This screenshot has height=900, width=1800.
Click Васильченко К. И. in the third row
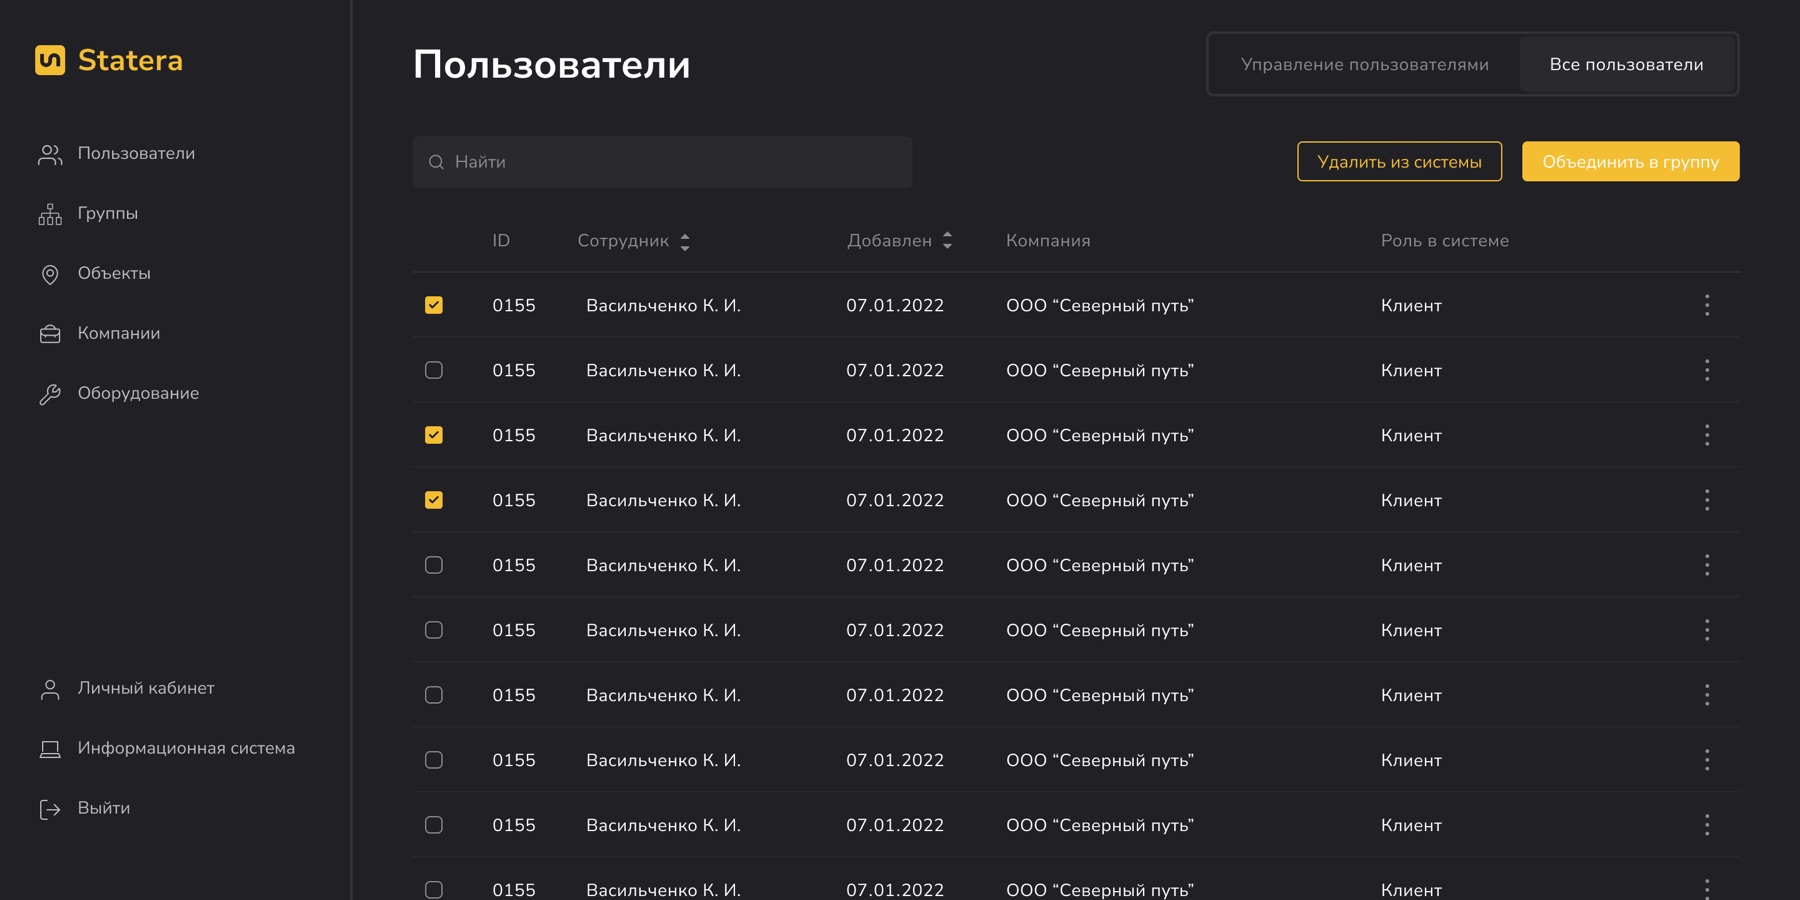[663, 435]
